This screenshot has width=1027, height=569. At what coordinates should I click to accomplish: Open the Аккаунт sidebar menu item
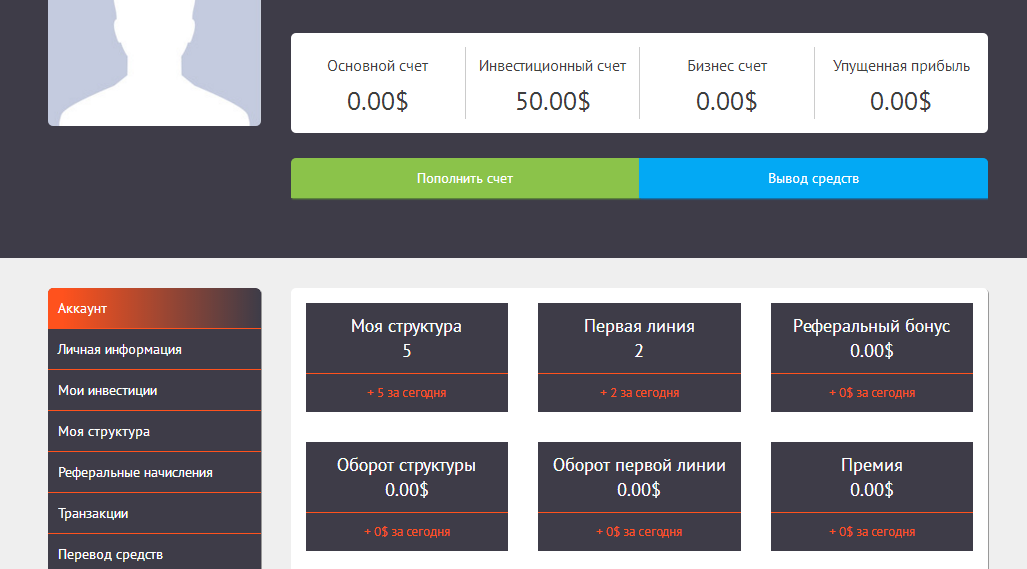pos(154,308)
